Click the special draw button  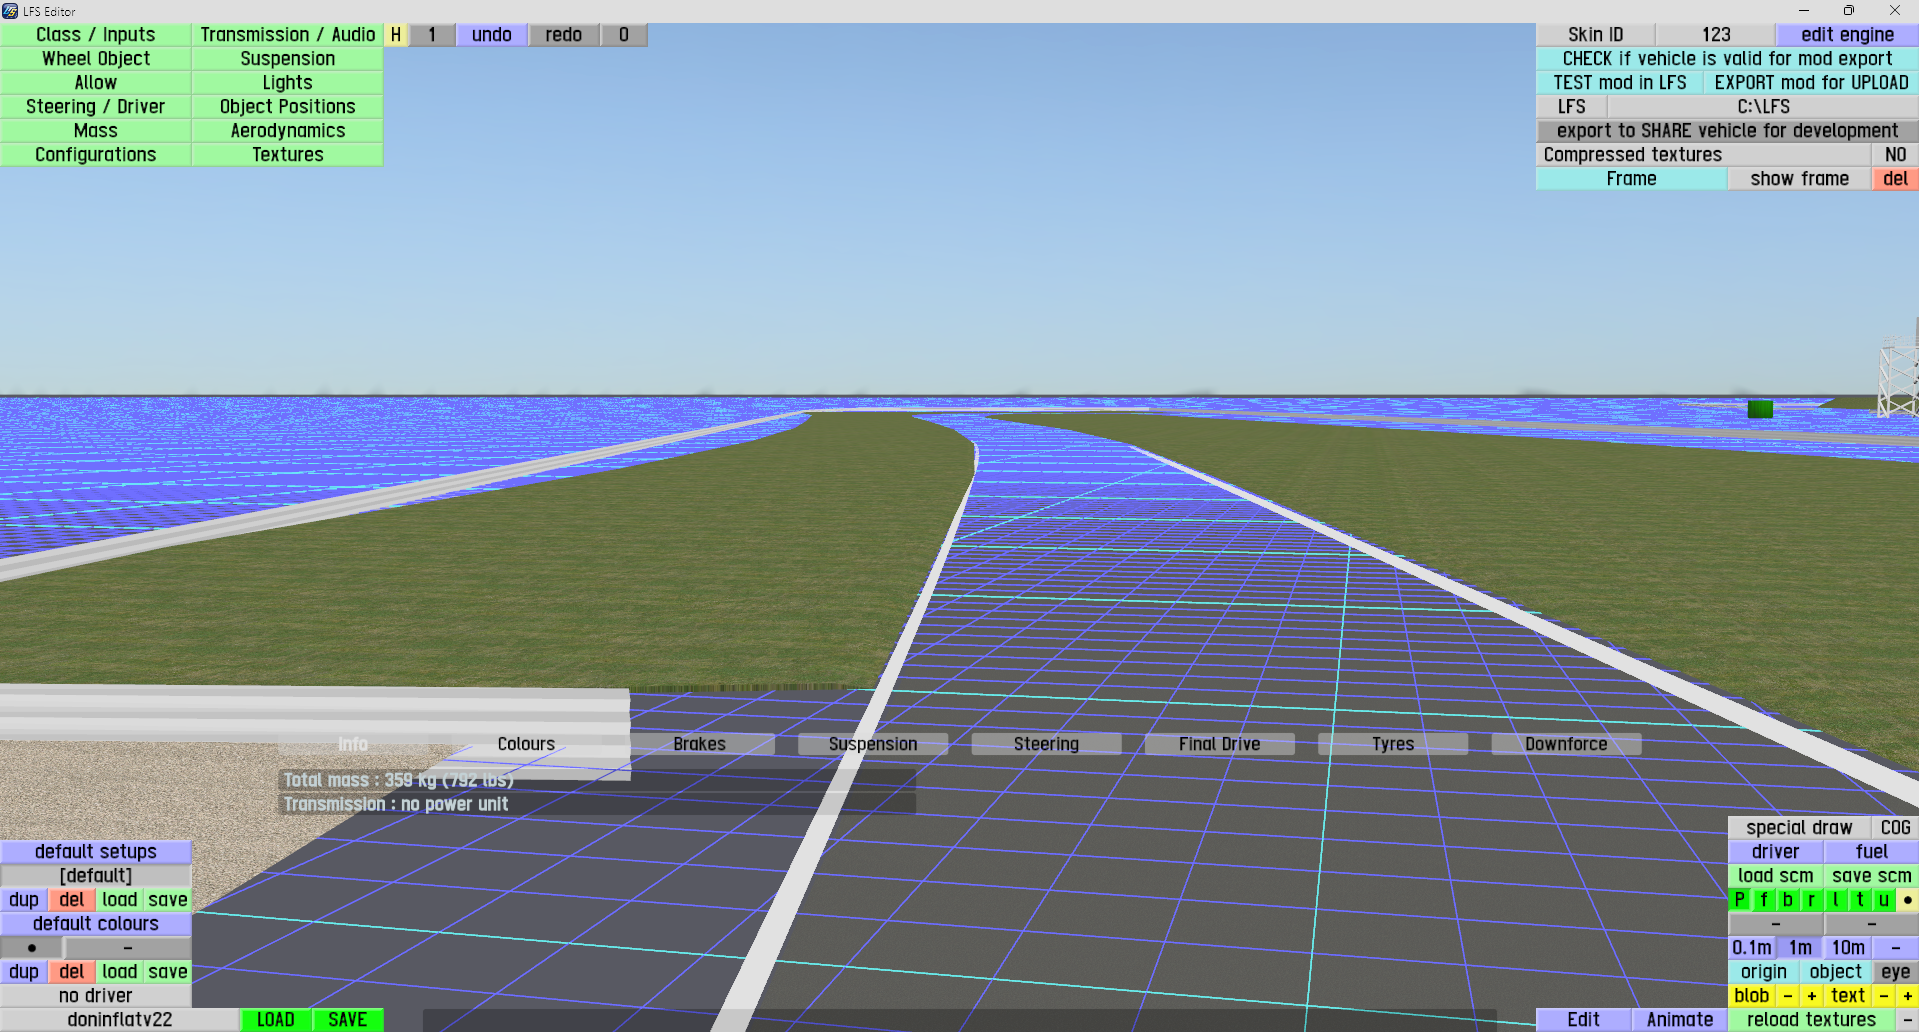click(x=1800, y=828)
